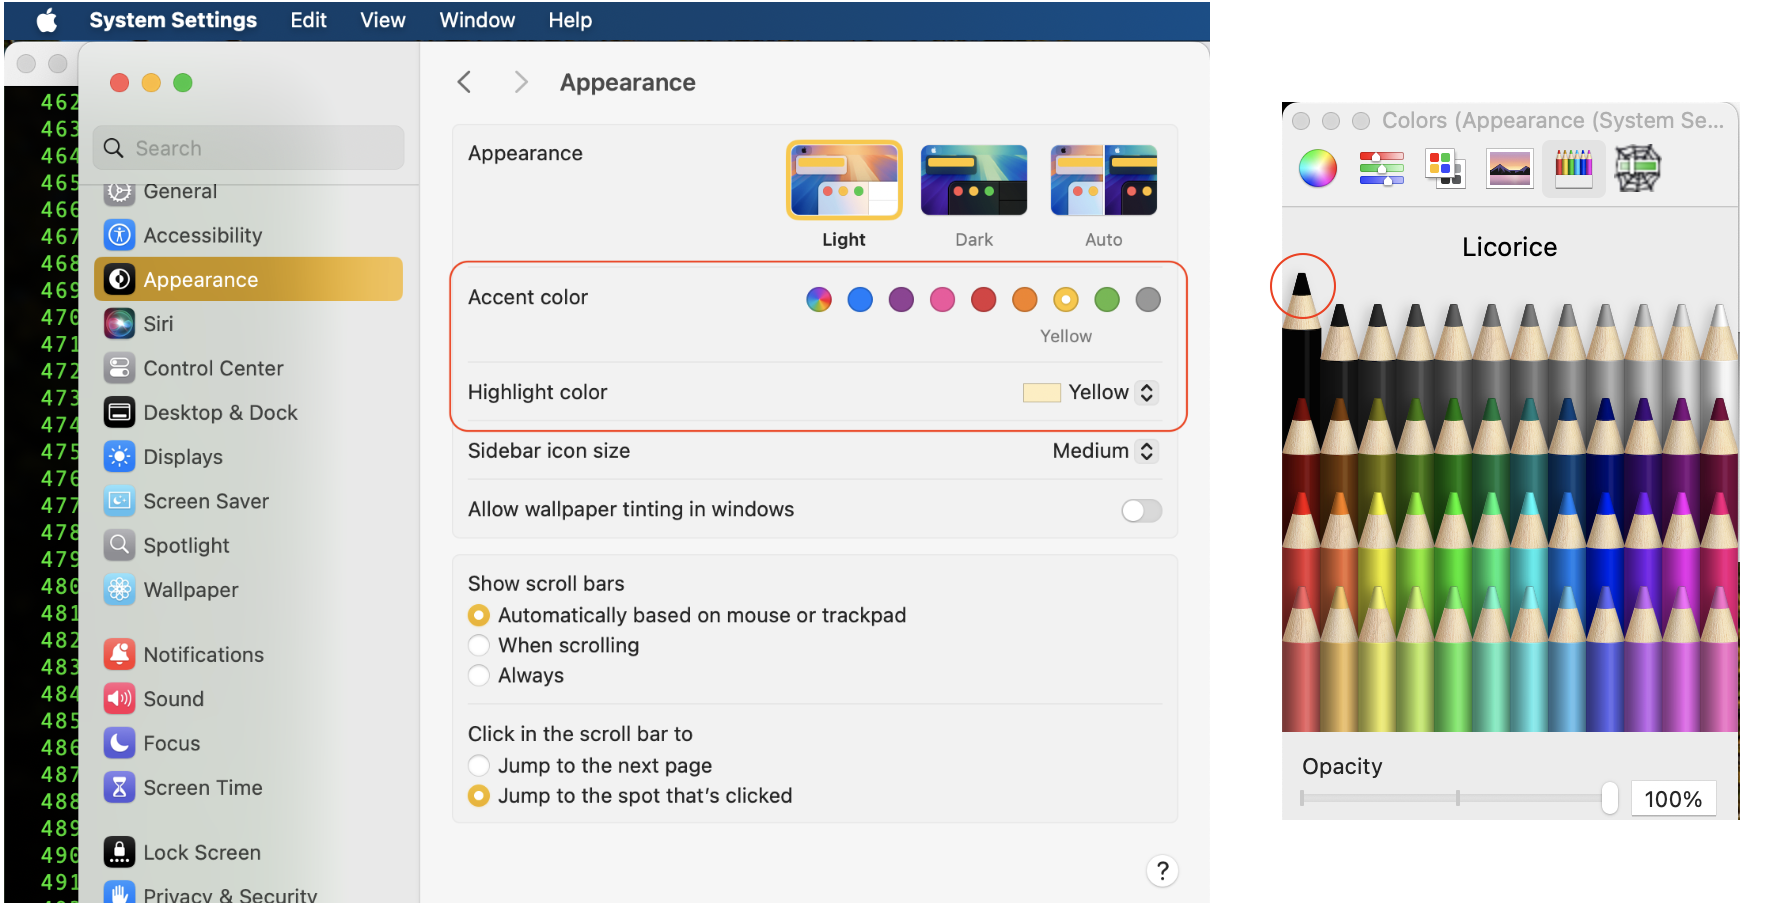Open Wallpaper icon in sidebar
Image resolution: width=1784 pixels, height=910 pixels.
click(120, 590)
